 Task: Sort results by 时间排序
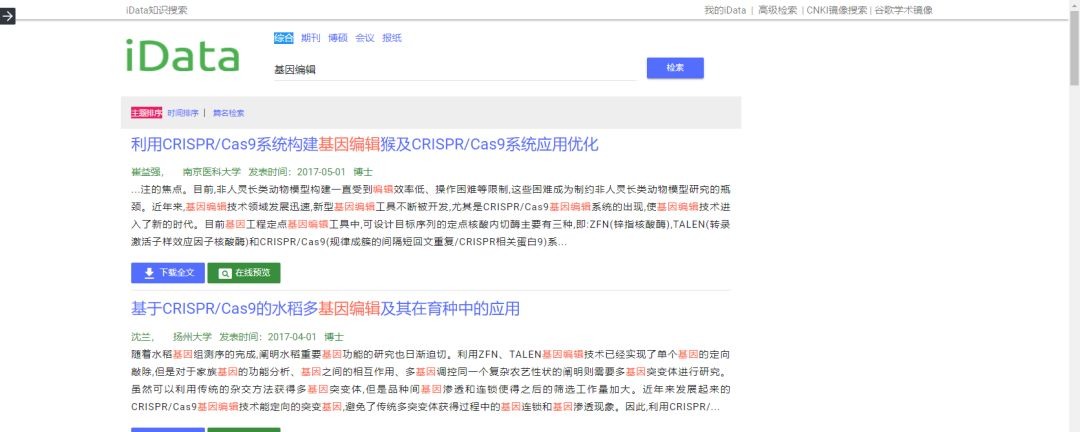click(x=183, y=113)
